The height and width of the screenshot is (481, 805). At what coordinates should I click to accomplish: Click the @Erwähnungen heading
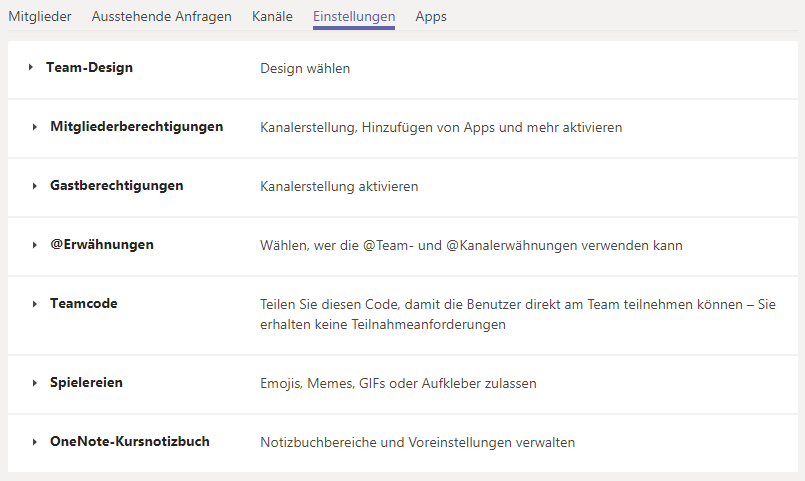[x=102, y=244]
